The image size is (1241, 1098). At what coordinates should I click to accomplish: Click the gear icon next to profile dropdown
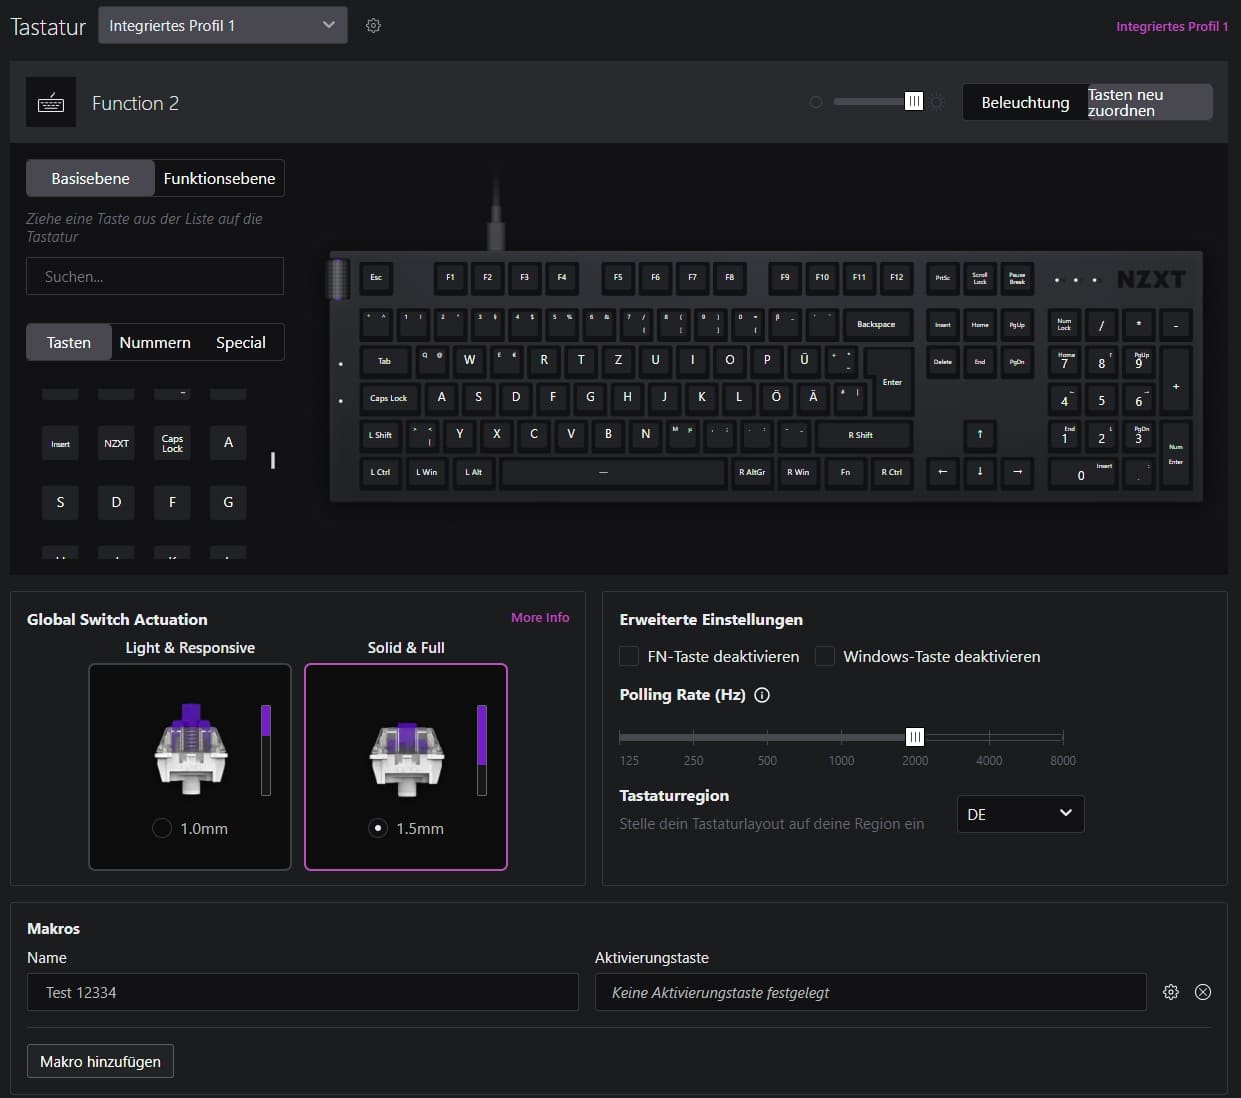[373, 26]
